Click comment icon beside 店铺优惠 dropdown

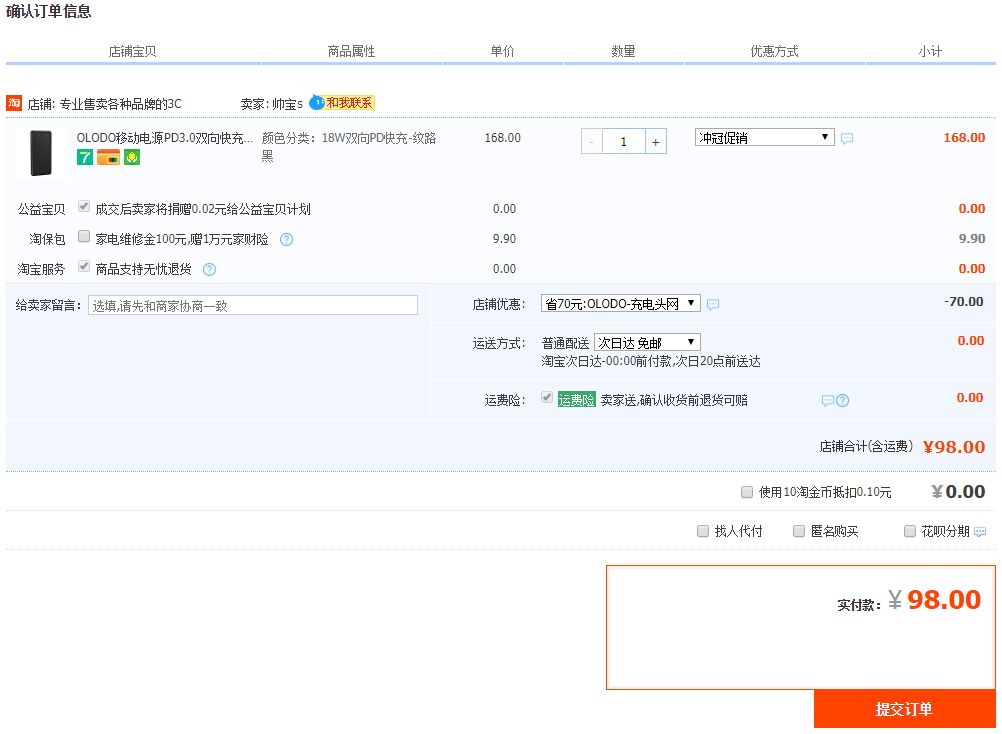pos(713,304)
